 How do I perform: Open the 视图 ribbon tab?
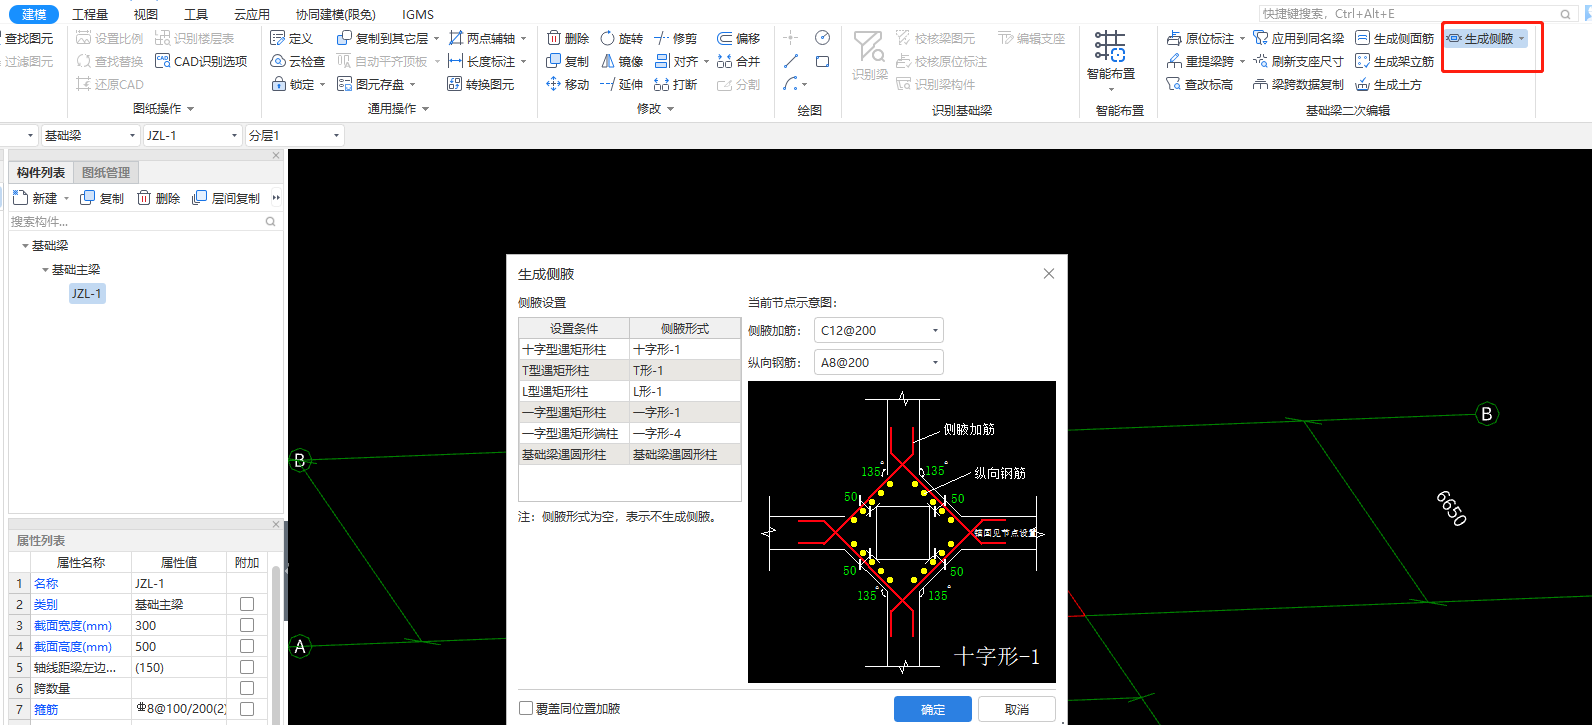click(146, 14)
